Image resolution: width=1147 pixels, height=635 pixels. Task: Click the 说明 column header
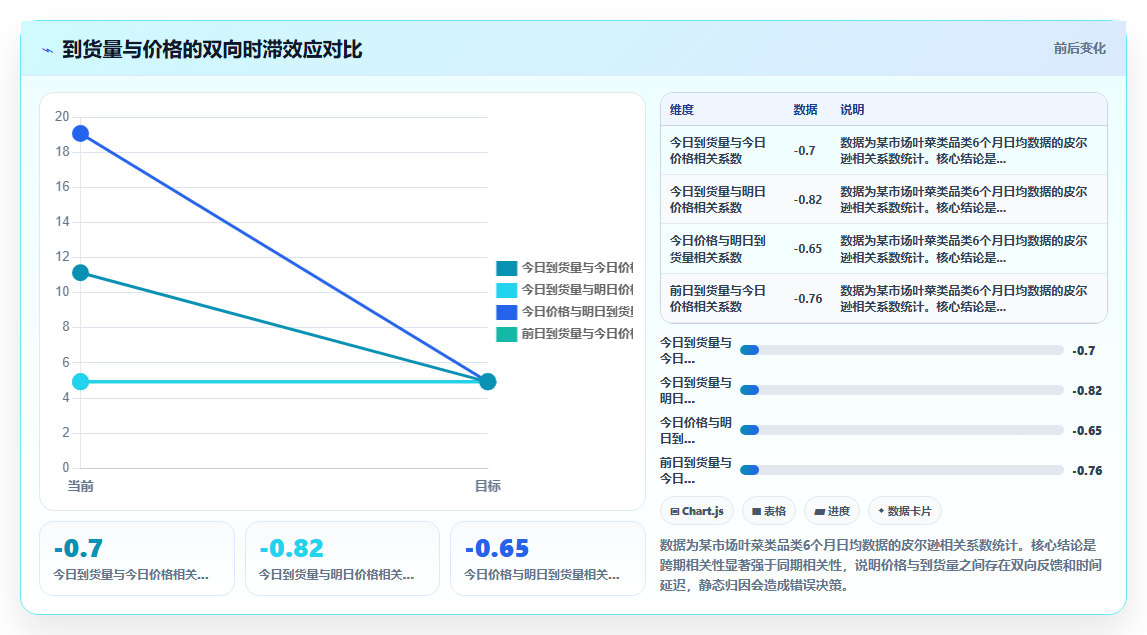click(852, 110)
